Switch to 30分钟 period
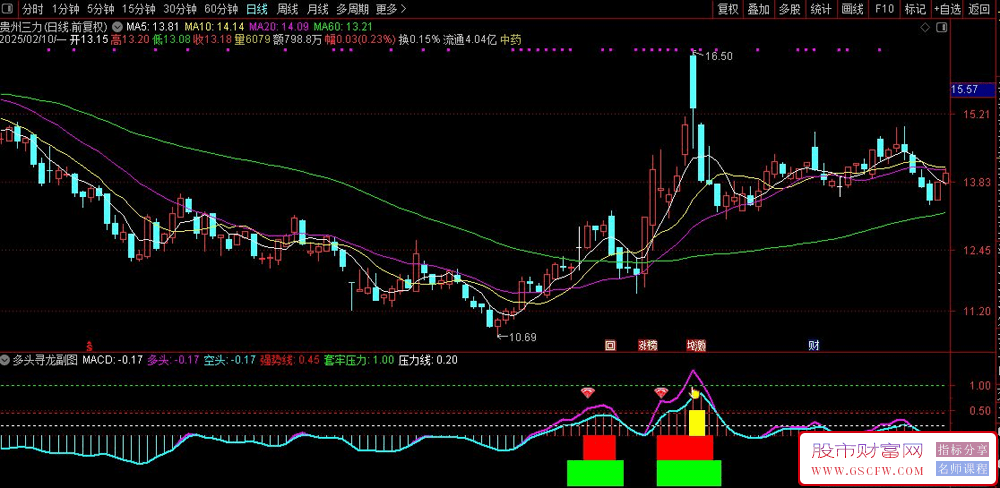The height and width of the screenshot is (488, 1000). click(180, 9)
